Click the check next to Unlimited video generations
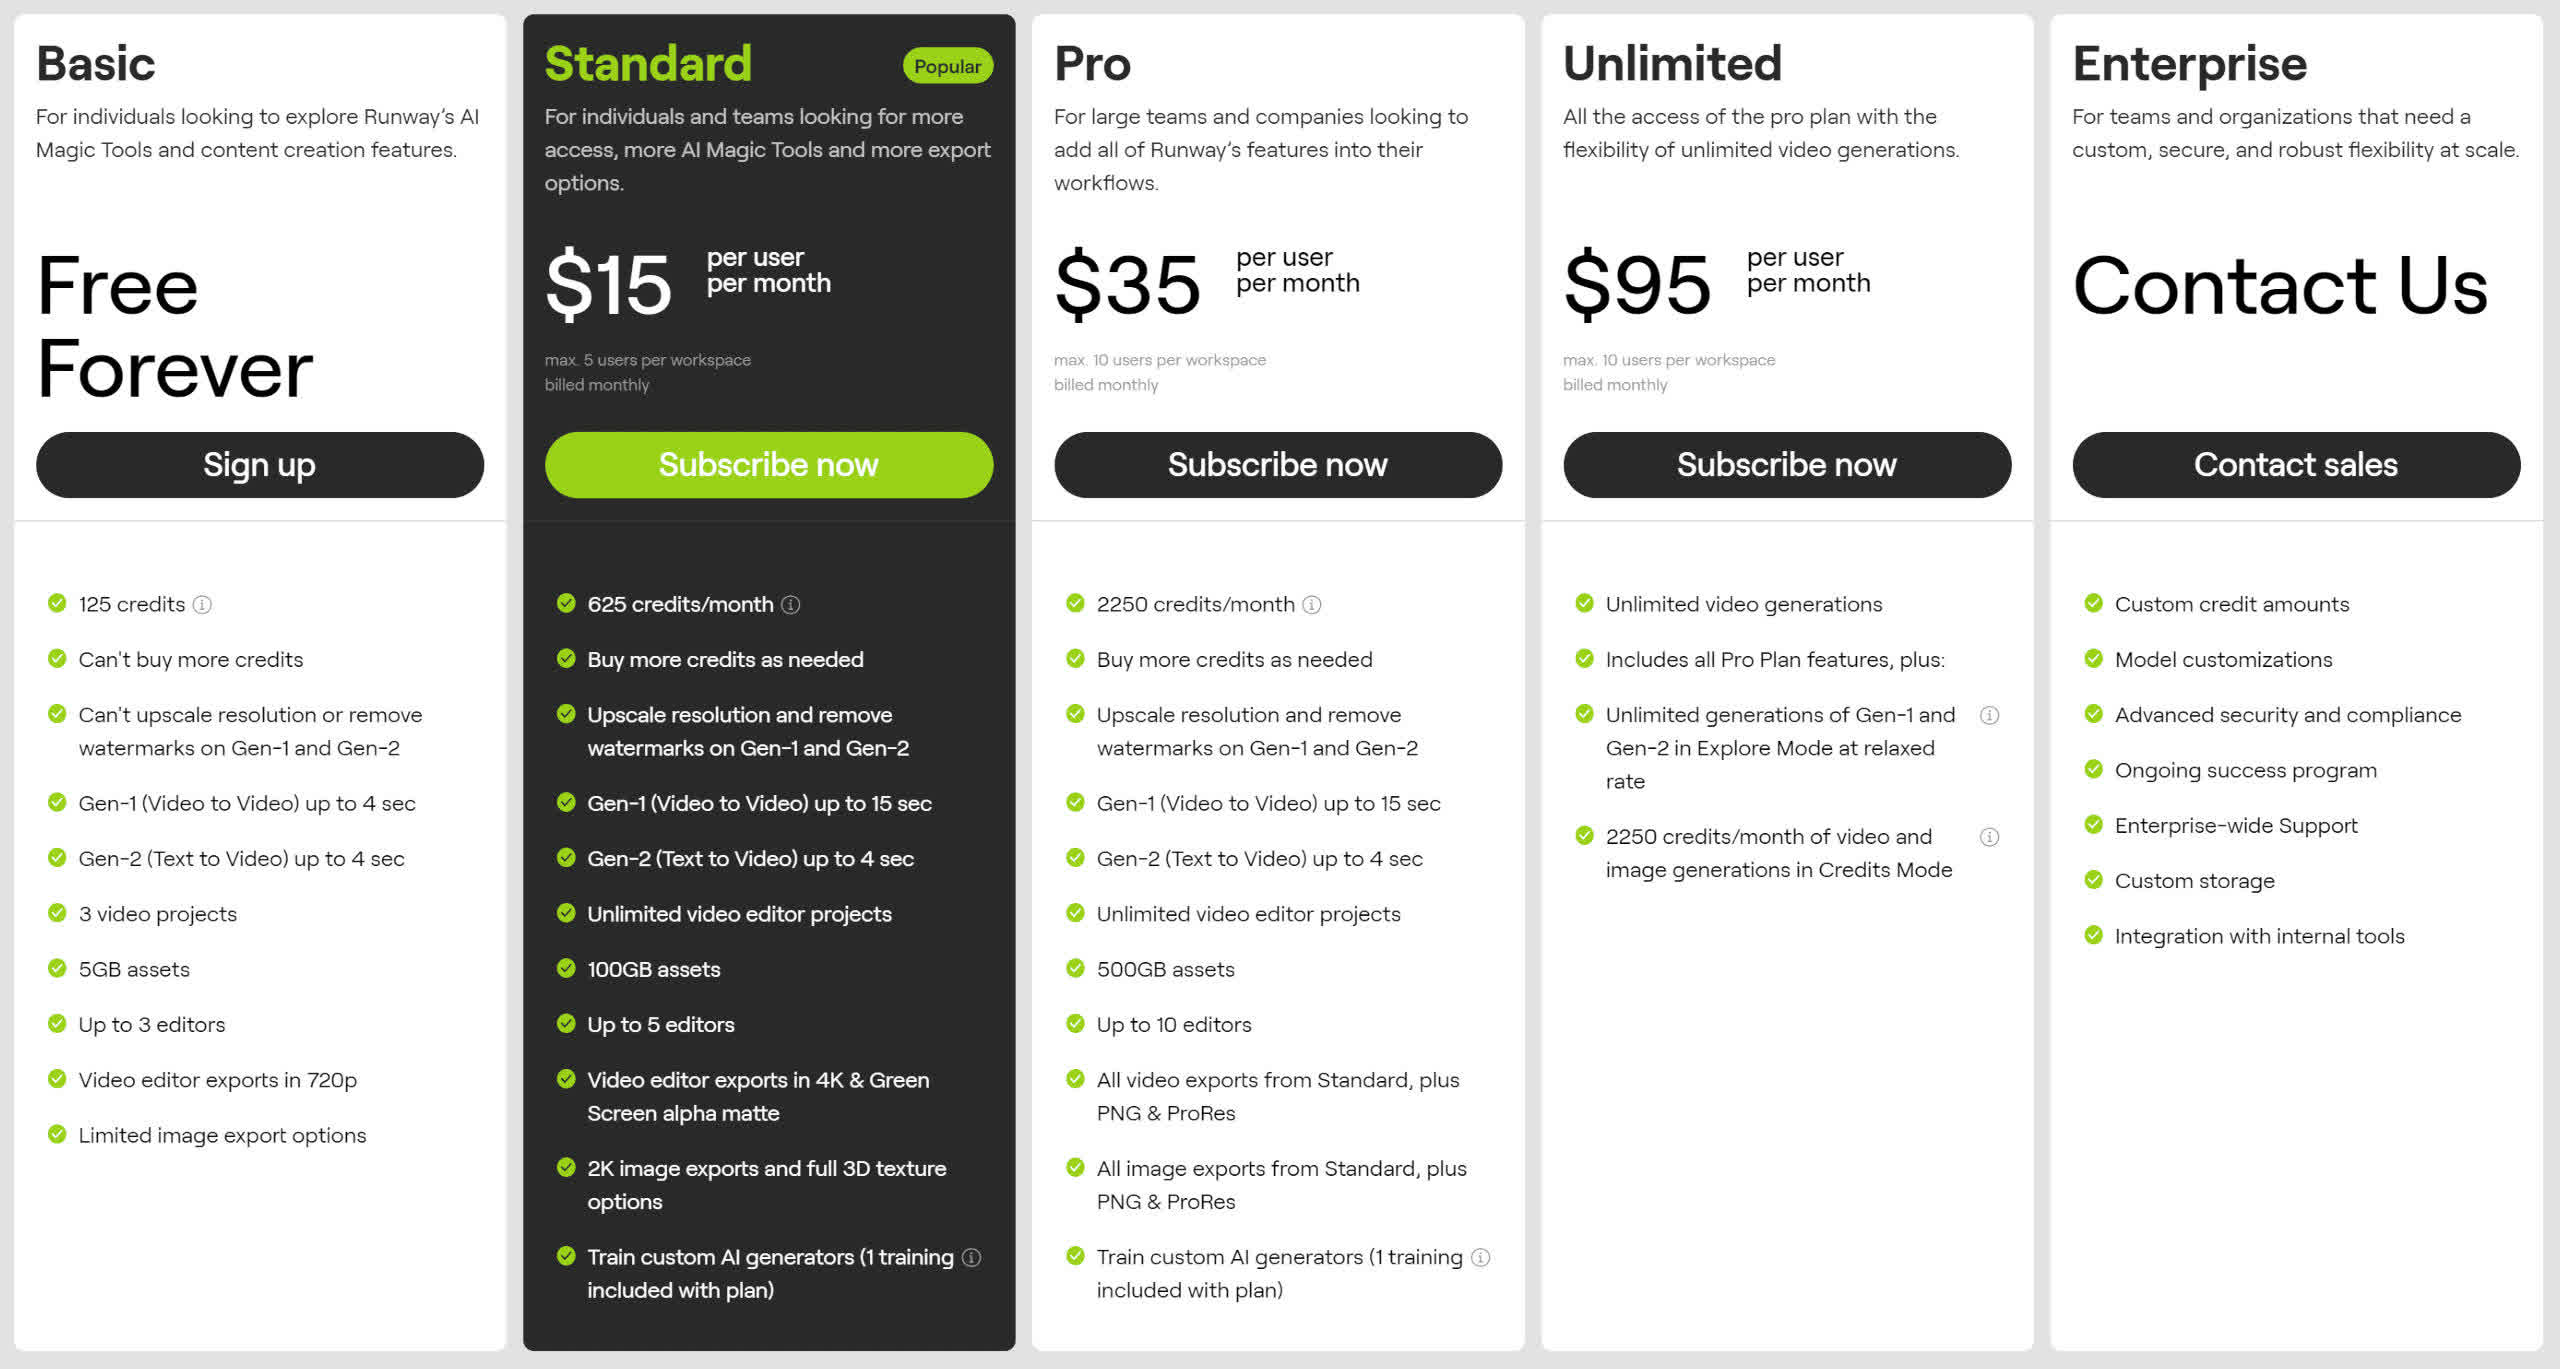This screenshot has width=2560, height=1369. click(x=1584, y=603)
